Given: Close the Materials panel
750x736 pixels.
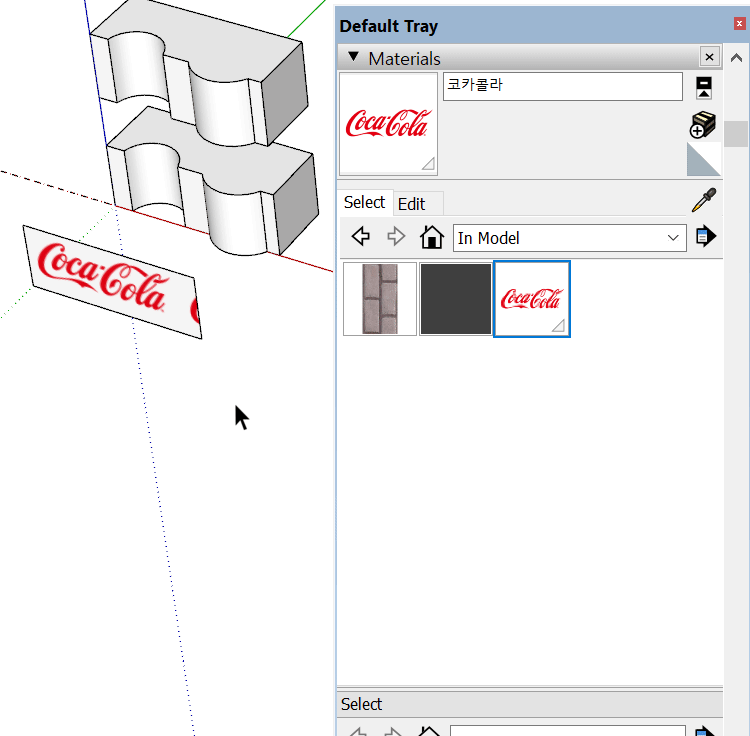Looking at the screenshot, I should tap(709, 57).
